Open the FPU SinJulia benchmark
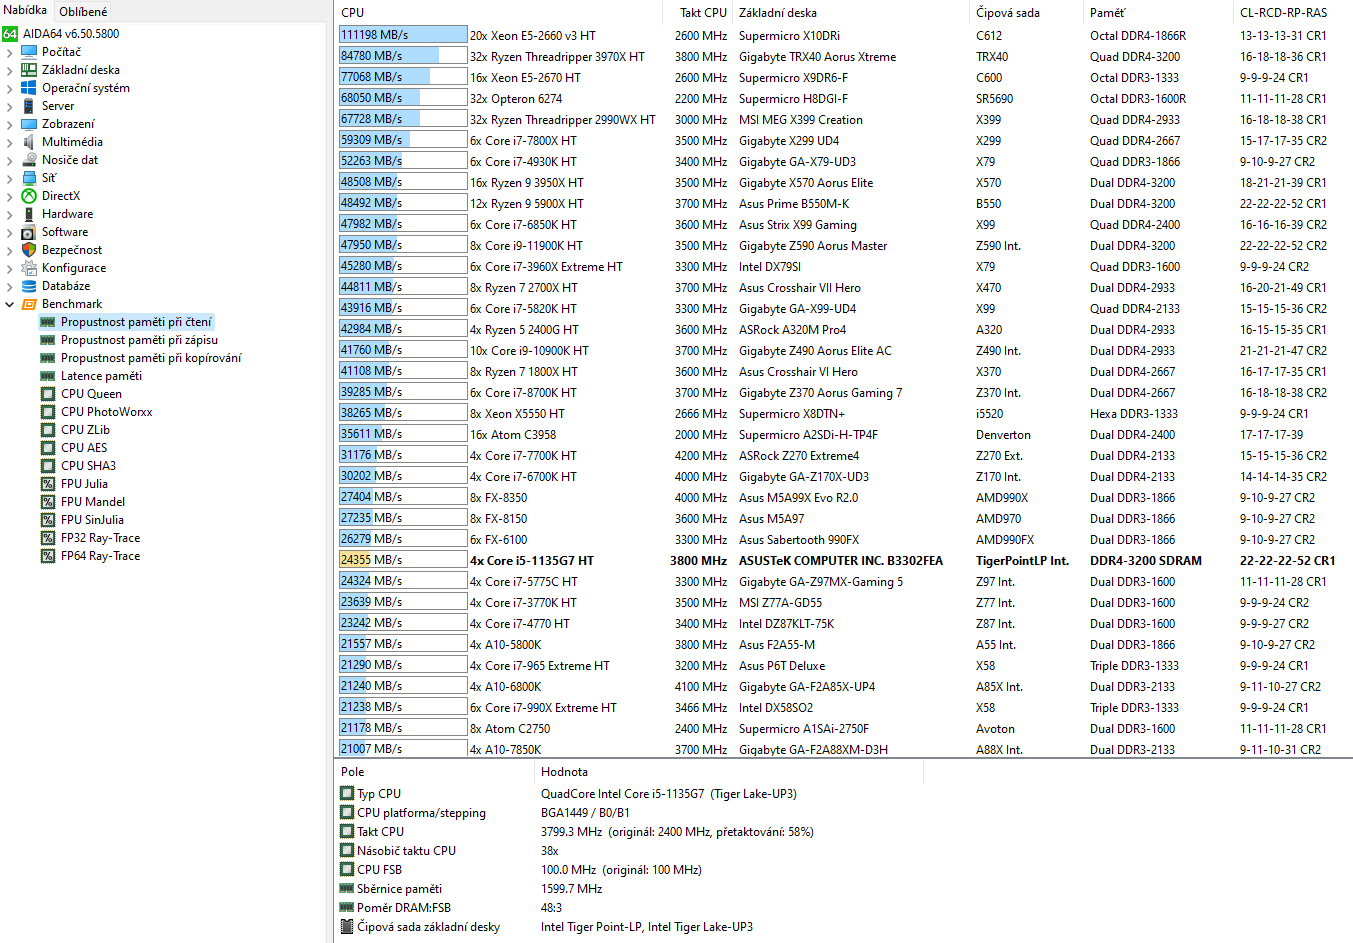The image size is (1353, 943). [92, 520]
